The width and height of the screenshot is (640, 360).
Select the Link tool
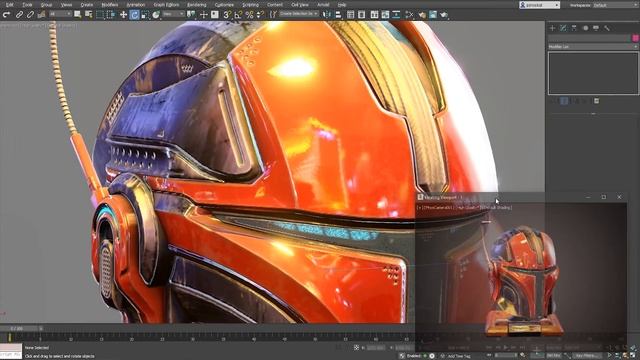(x=19, y=15)
